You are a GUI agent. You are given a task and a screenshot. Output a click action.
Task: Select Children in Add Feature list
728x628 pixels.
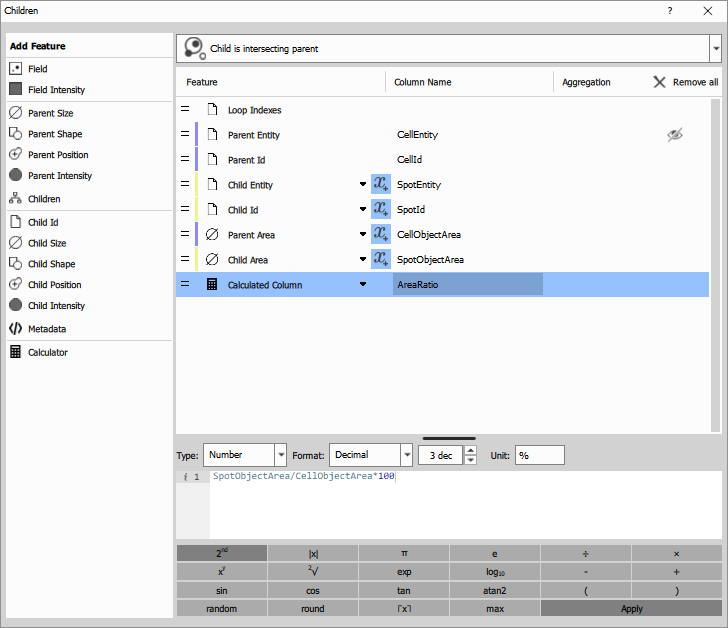point(44,199)
